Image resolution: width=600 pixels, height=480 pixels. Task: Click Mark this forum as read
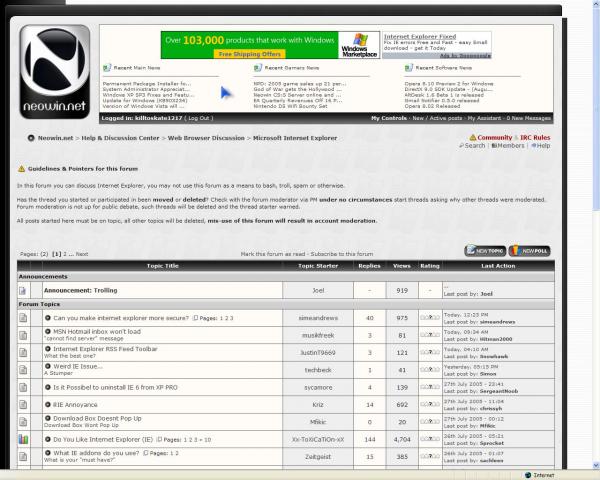273,254
